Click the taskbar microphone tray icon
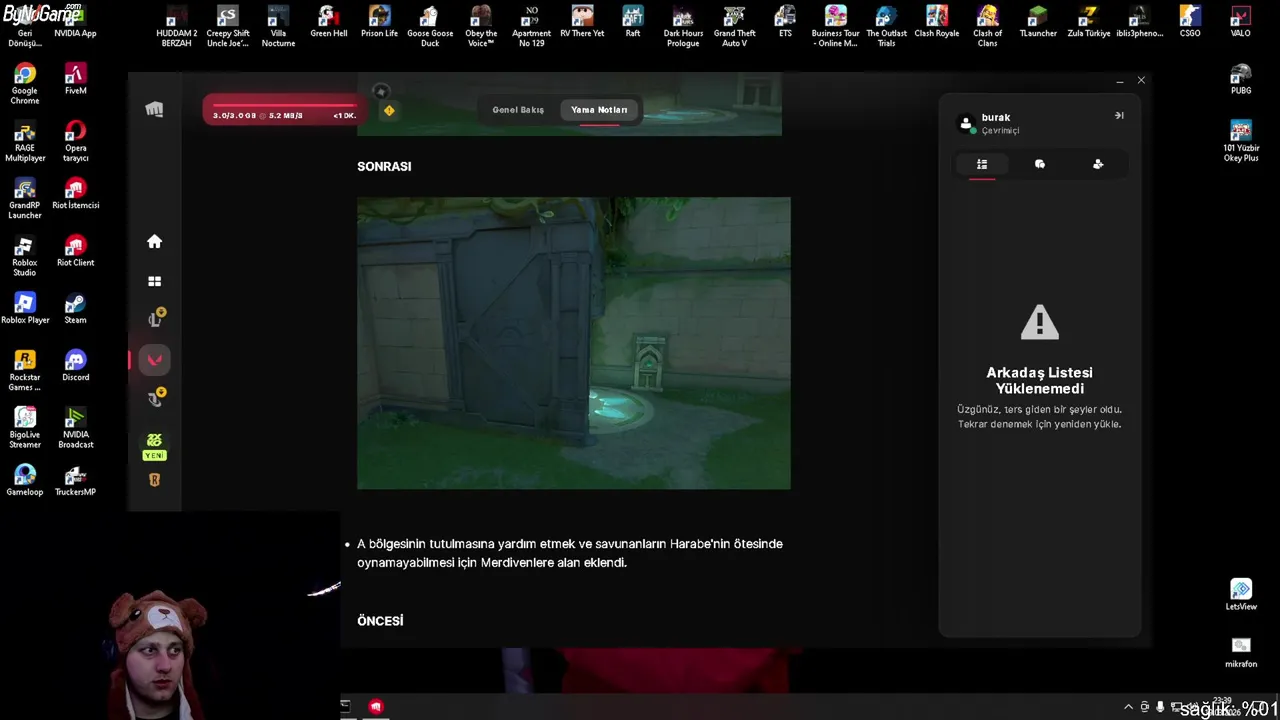This screenshot has height=720, width=1280. point(1160,707)
